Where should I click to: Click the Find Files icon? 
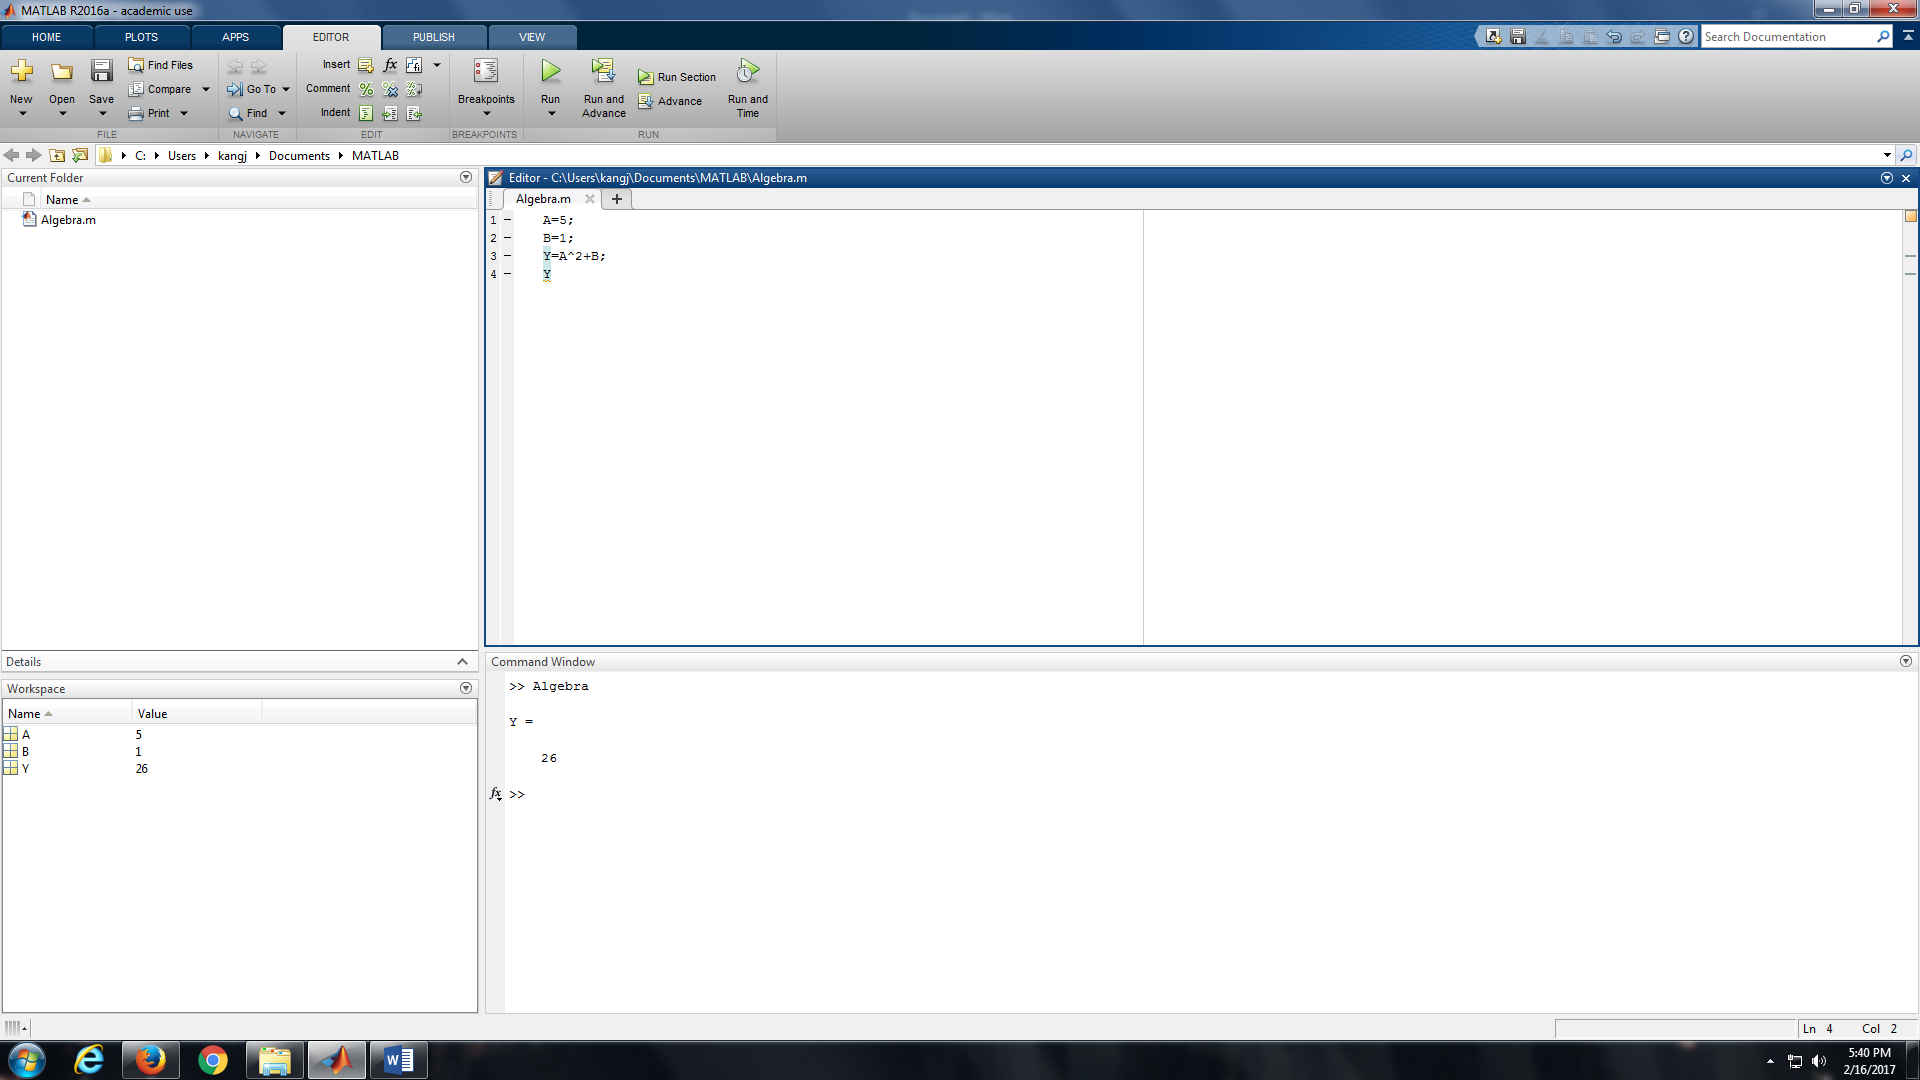pyautogui.click(x=161, y=65)
